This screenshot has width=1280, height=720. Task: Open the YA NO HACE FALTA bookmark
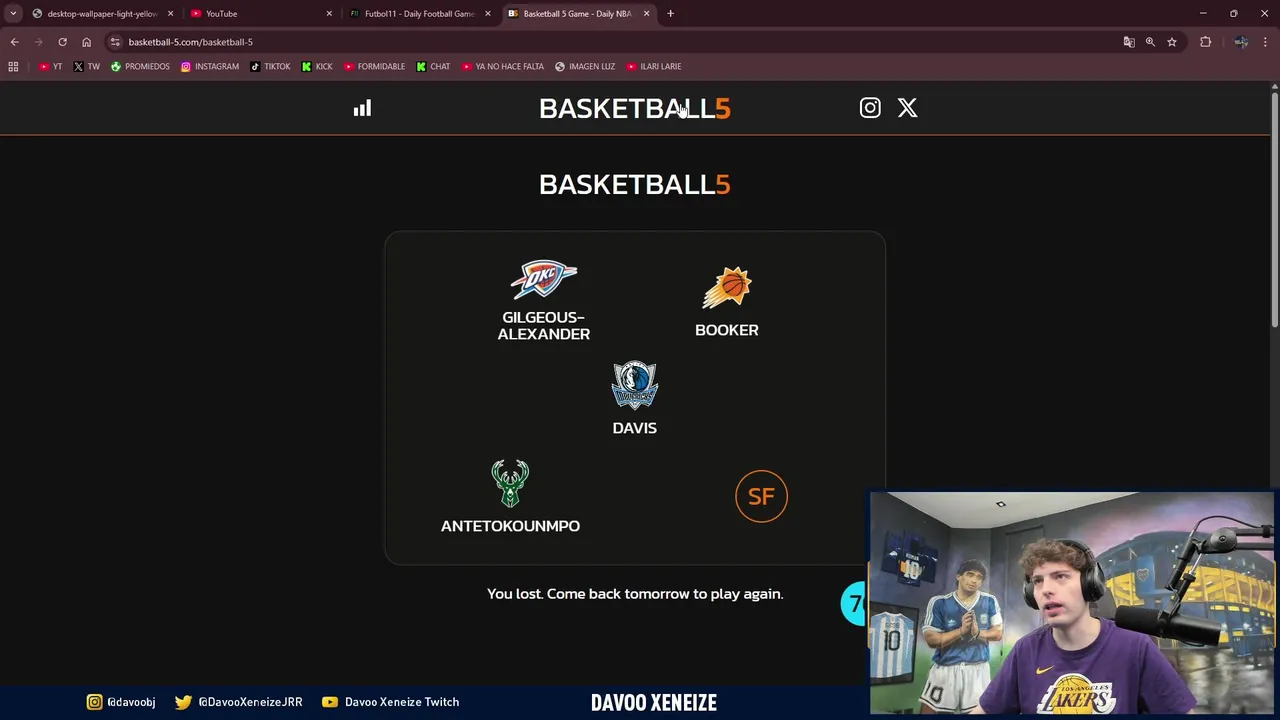coord(502,66)
